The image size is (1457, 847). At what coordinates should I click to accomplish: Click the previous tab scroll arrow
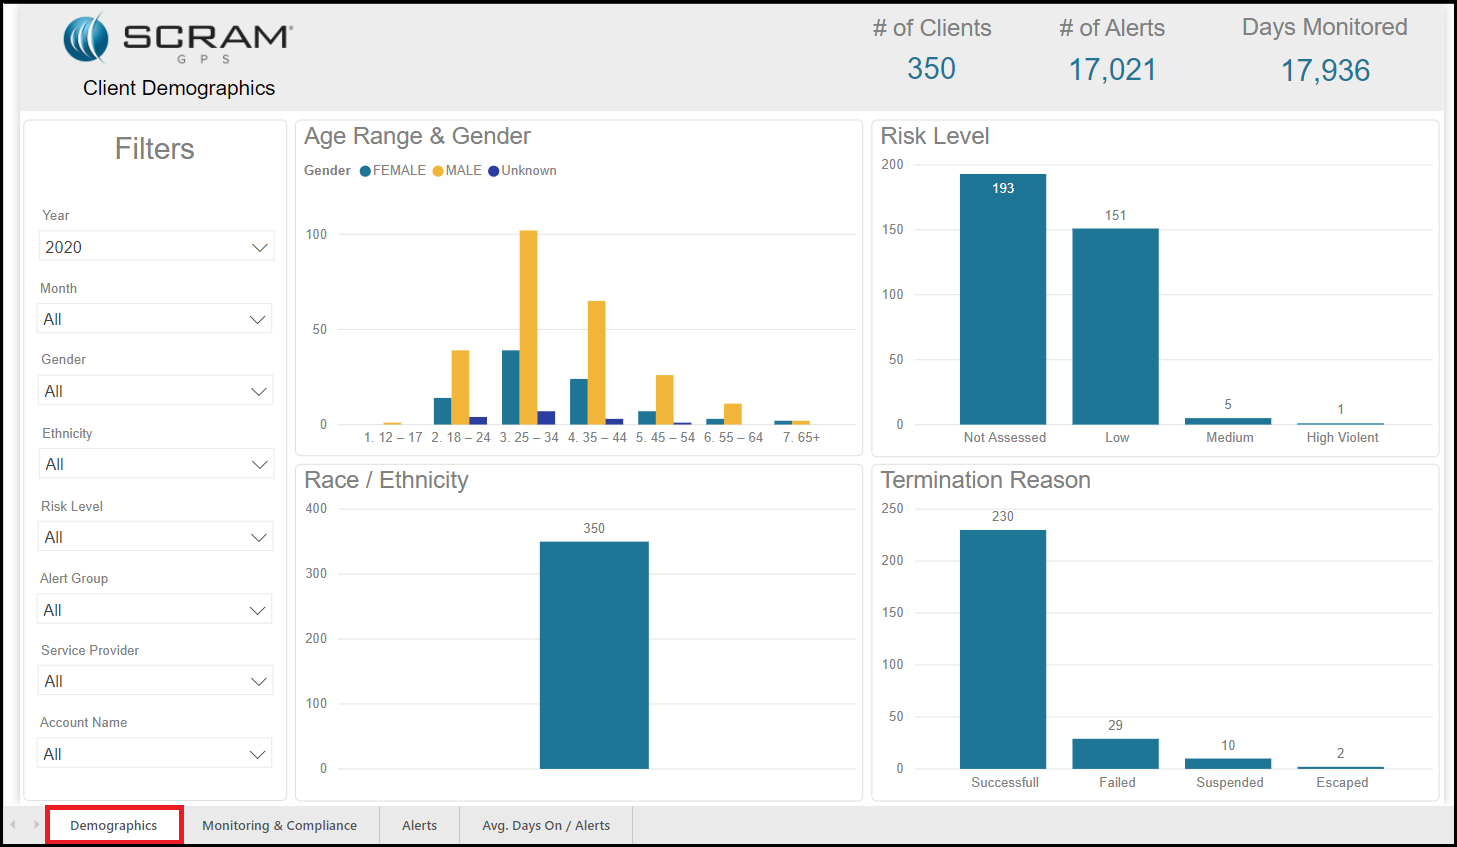[x=13, y=825]
